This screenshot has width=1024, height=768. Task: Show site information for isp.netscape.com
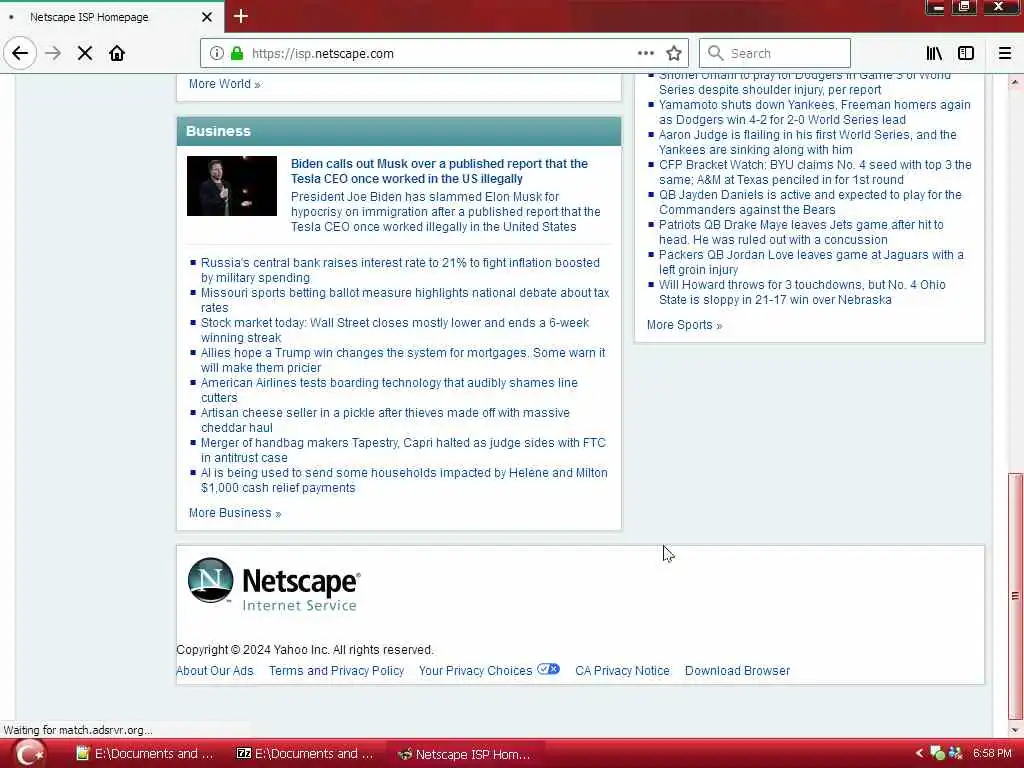(217, 54)
